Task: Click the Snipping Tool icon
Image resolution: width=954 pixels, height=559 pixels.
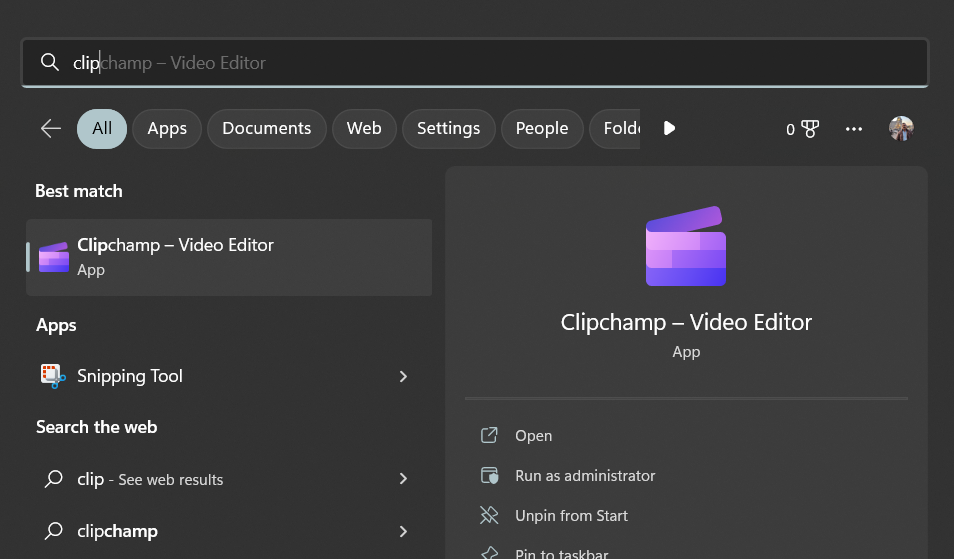Action: pos(53,376)
